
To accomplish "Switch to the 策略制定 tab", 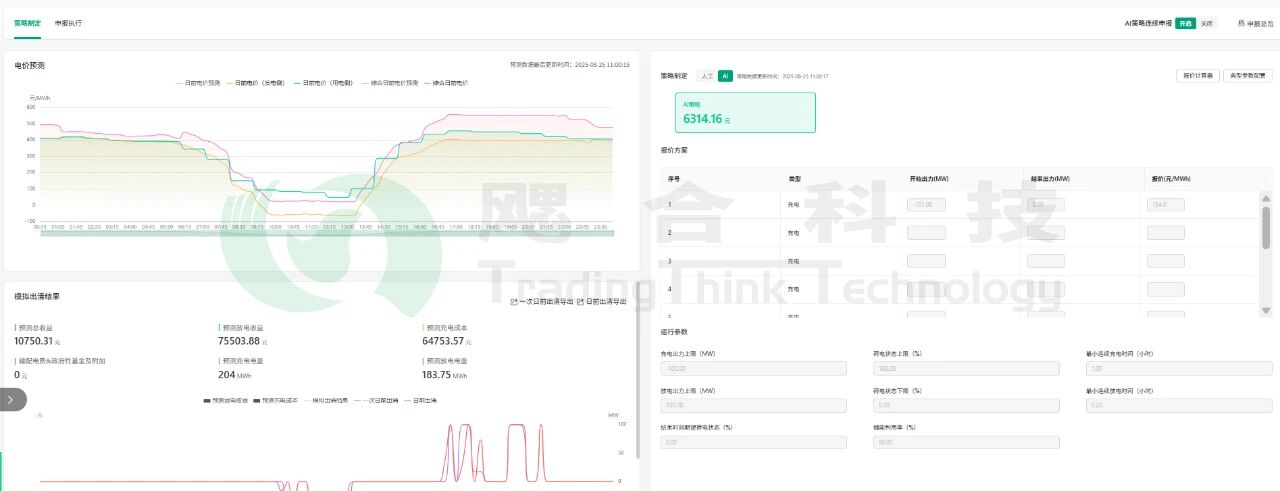I will tap(27, 22).
